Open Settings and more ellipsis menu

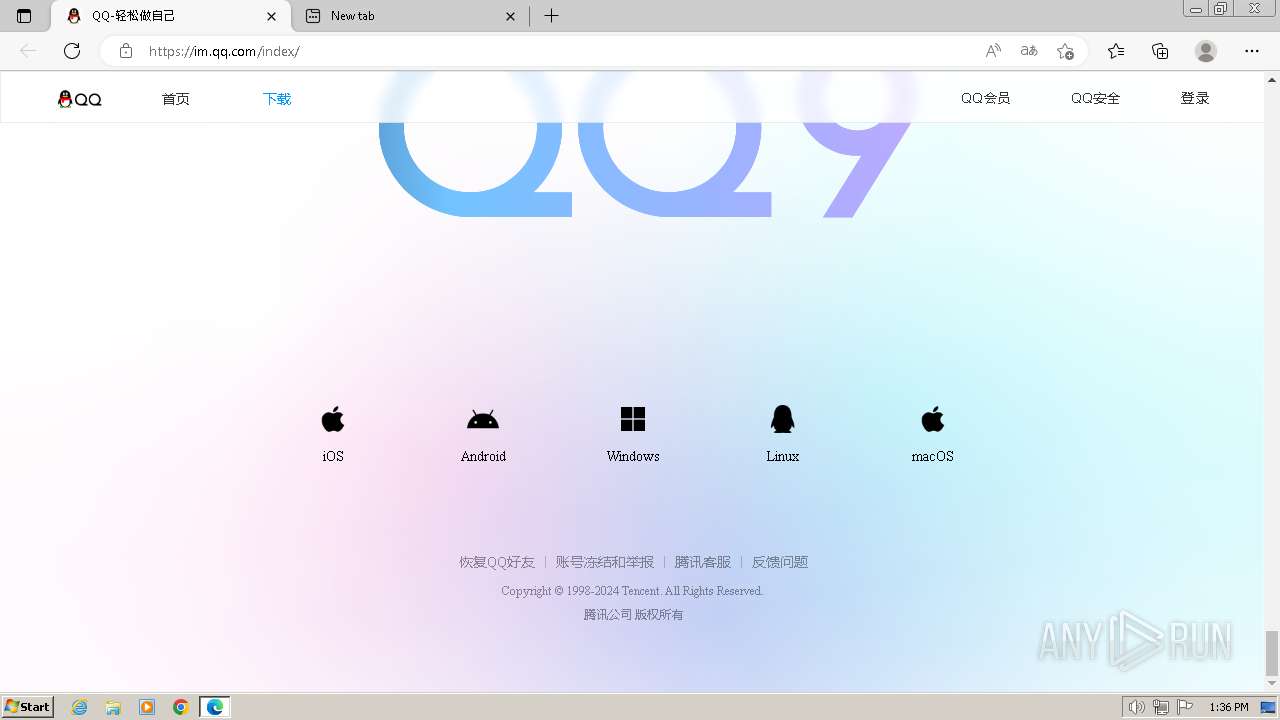(1252, 51)
